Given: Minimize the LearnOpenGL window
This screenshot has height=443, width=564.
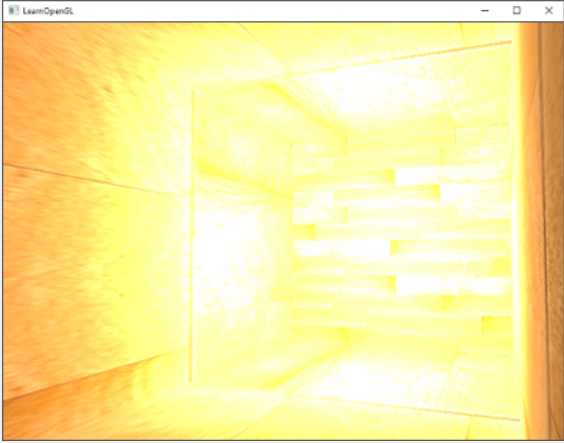Looking at the screenshot, I should (x=485, y=11).
